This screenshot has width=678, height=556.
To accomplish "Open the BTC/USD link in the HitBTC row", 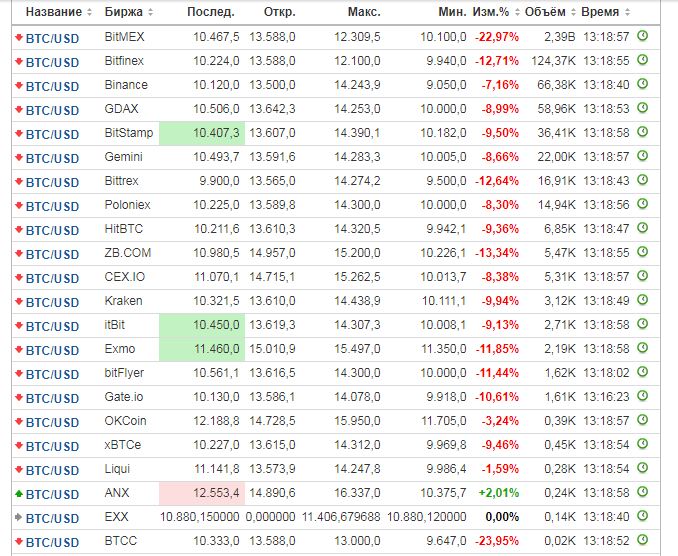I will (52, 229).
